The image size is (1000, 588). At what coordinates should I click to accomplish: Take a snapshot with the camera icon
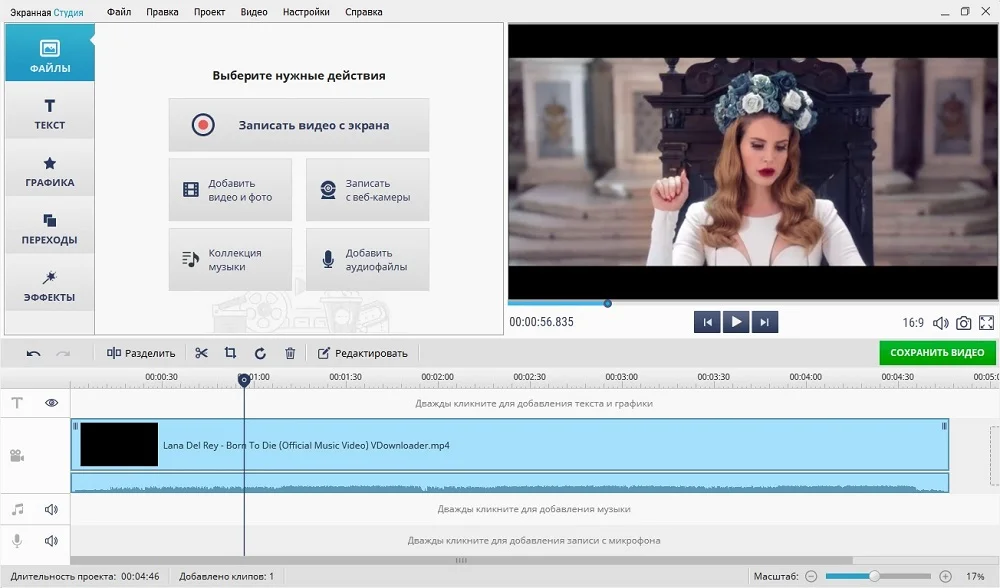pyautogui.click(x=963, y=323)
